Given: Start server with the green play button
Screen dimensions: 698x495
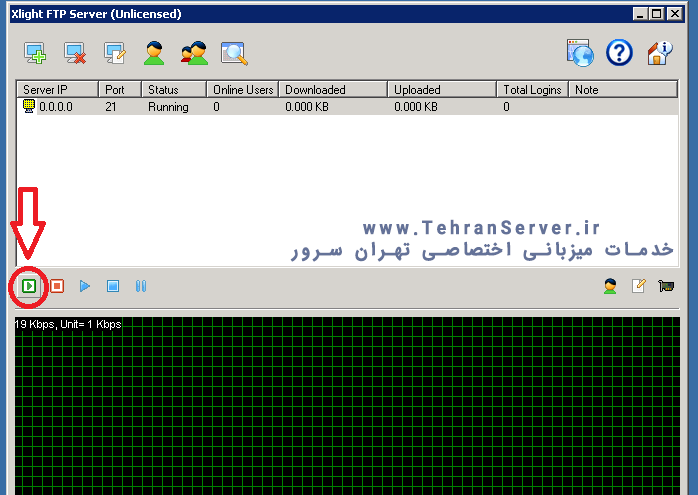Looking at the screenshot, I should (30, 286).
